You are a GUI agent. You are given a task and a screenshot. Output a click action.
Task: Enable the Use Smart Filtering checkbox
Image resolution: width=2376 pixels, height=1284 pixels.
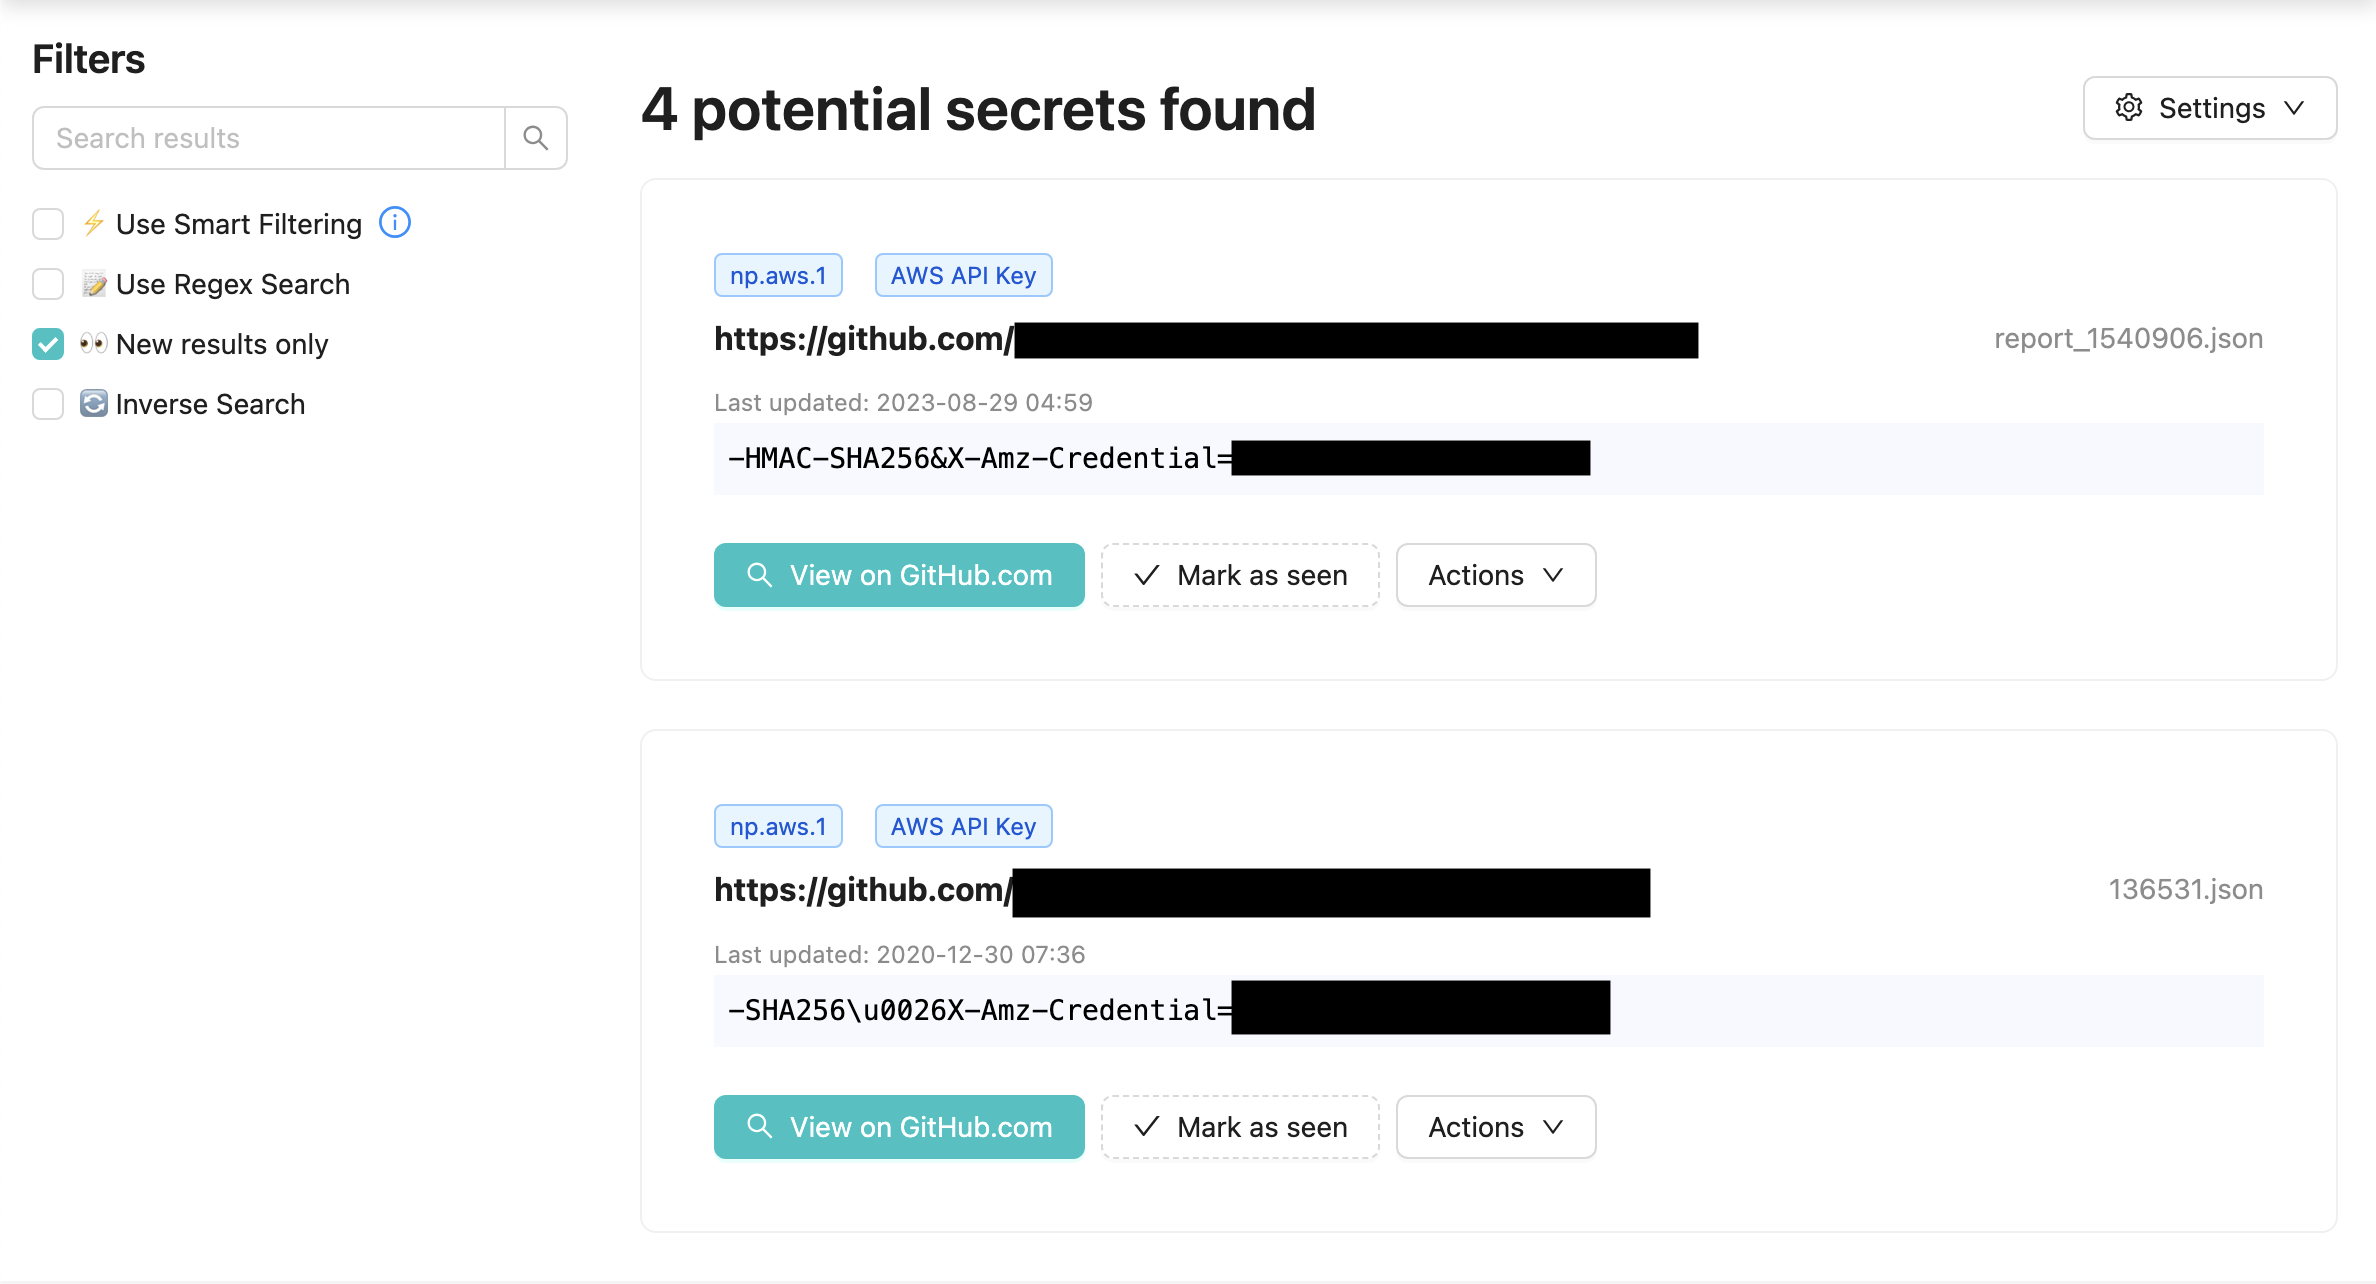point(47,223)
